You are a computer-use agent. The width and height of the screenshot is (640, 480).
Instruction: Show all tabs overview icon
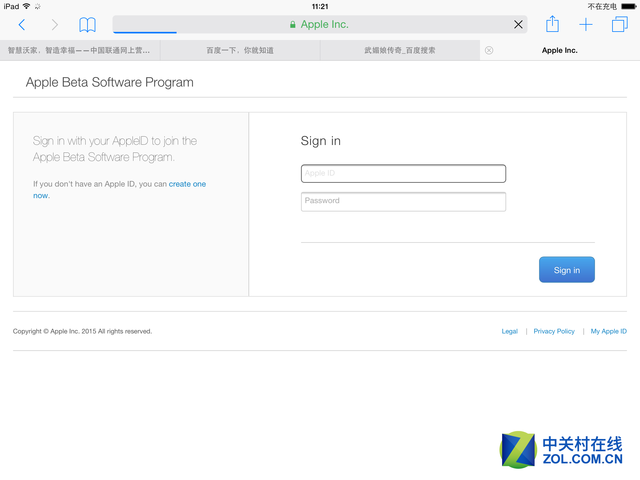(x=620, y=24)
